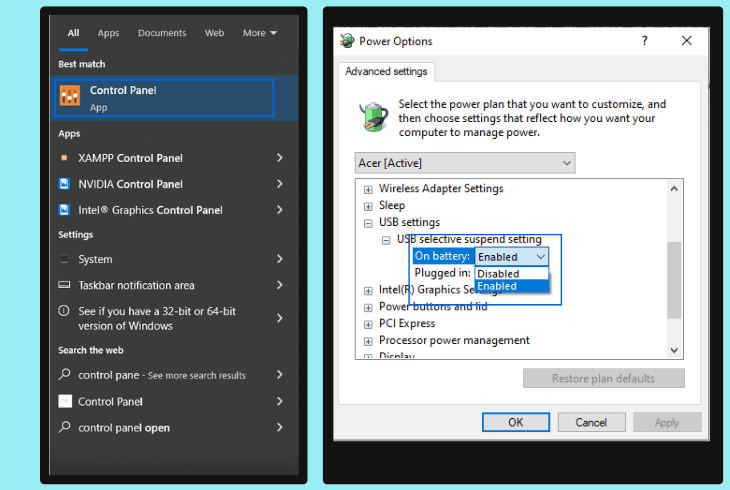Screen dimensions: 730x490
Task: Open 'control pane - See more search results'
Action: click(173, 374)
